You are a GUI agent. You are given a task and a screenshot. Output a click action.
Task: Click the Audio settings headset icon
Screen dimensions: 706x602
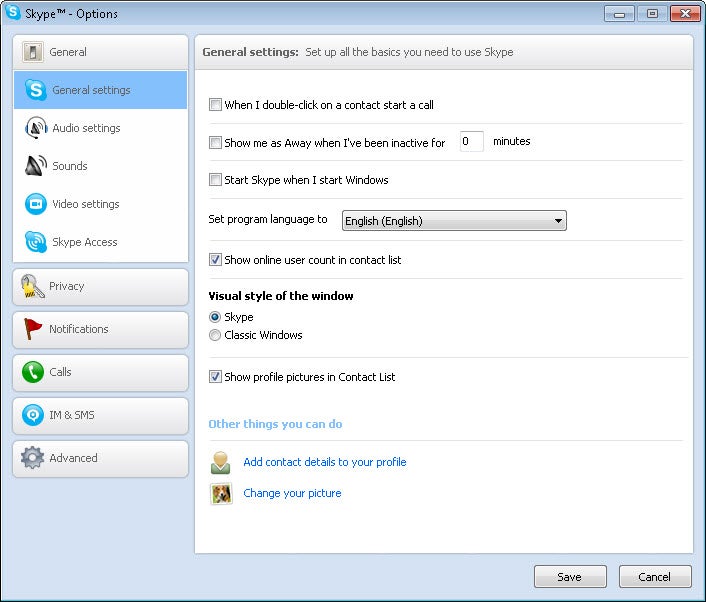[x=36, y=128]
